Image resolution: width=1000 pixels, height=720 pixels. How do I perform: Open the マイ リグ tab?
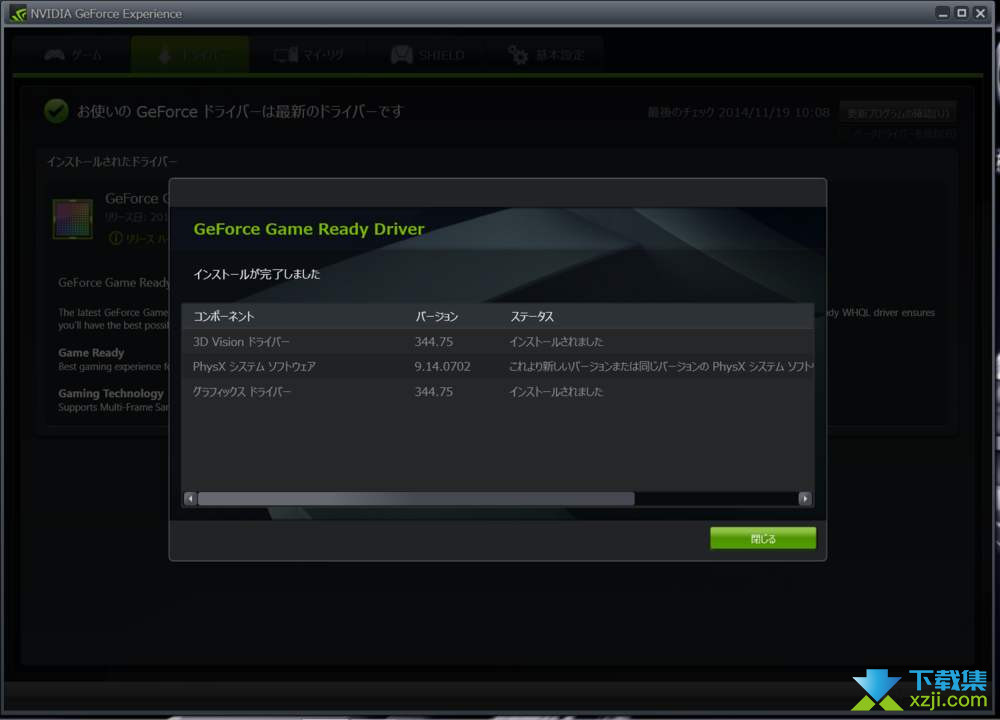(x=309, y=55)
